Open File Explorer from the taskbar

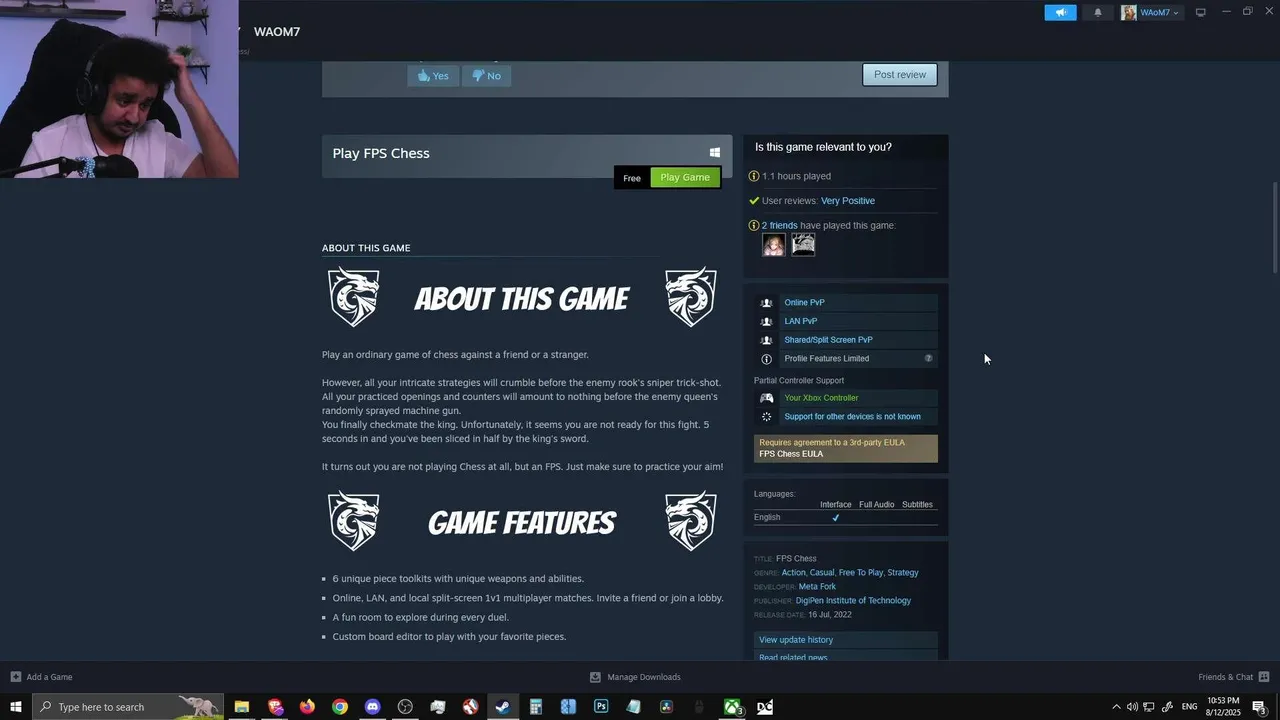tap(242, 707)
